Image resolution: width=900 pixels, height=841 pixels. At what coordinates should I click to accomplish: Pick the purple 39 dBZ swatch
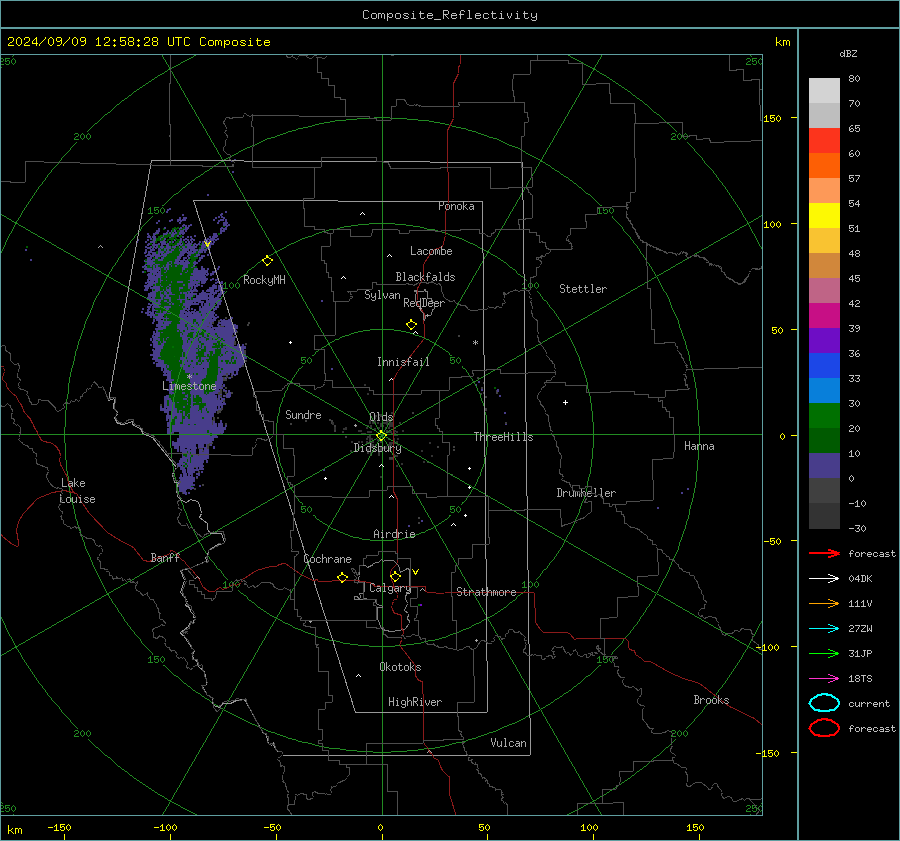tap(824, 340)
